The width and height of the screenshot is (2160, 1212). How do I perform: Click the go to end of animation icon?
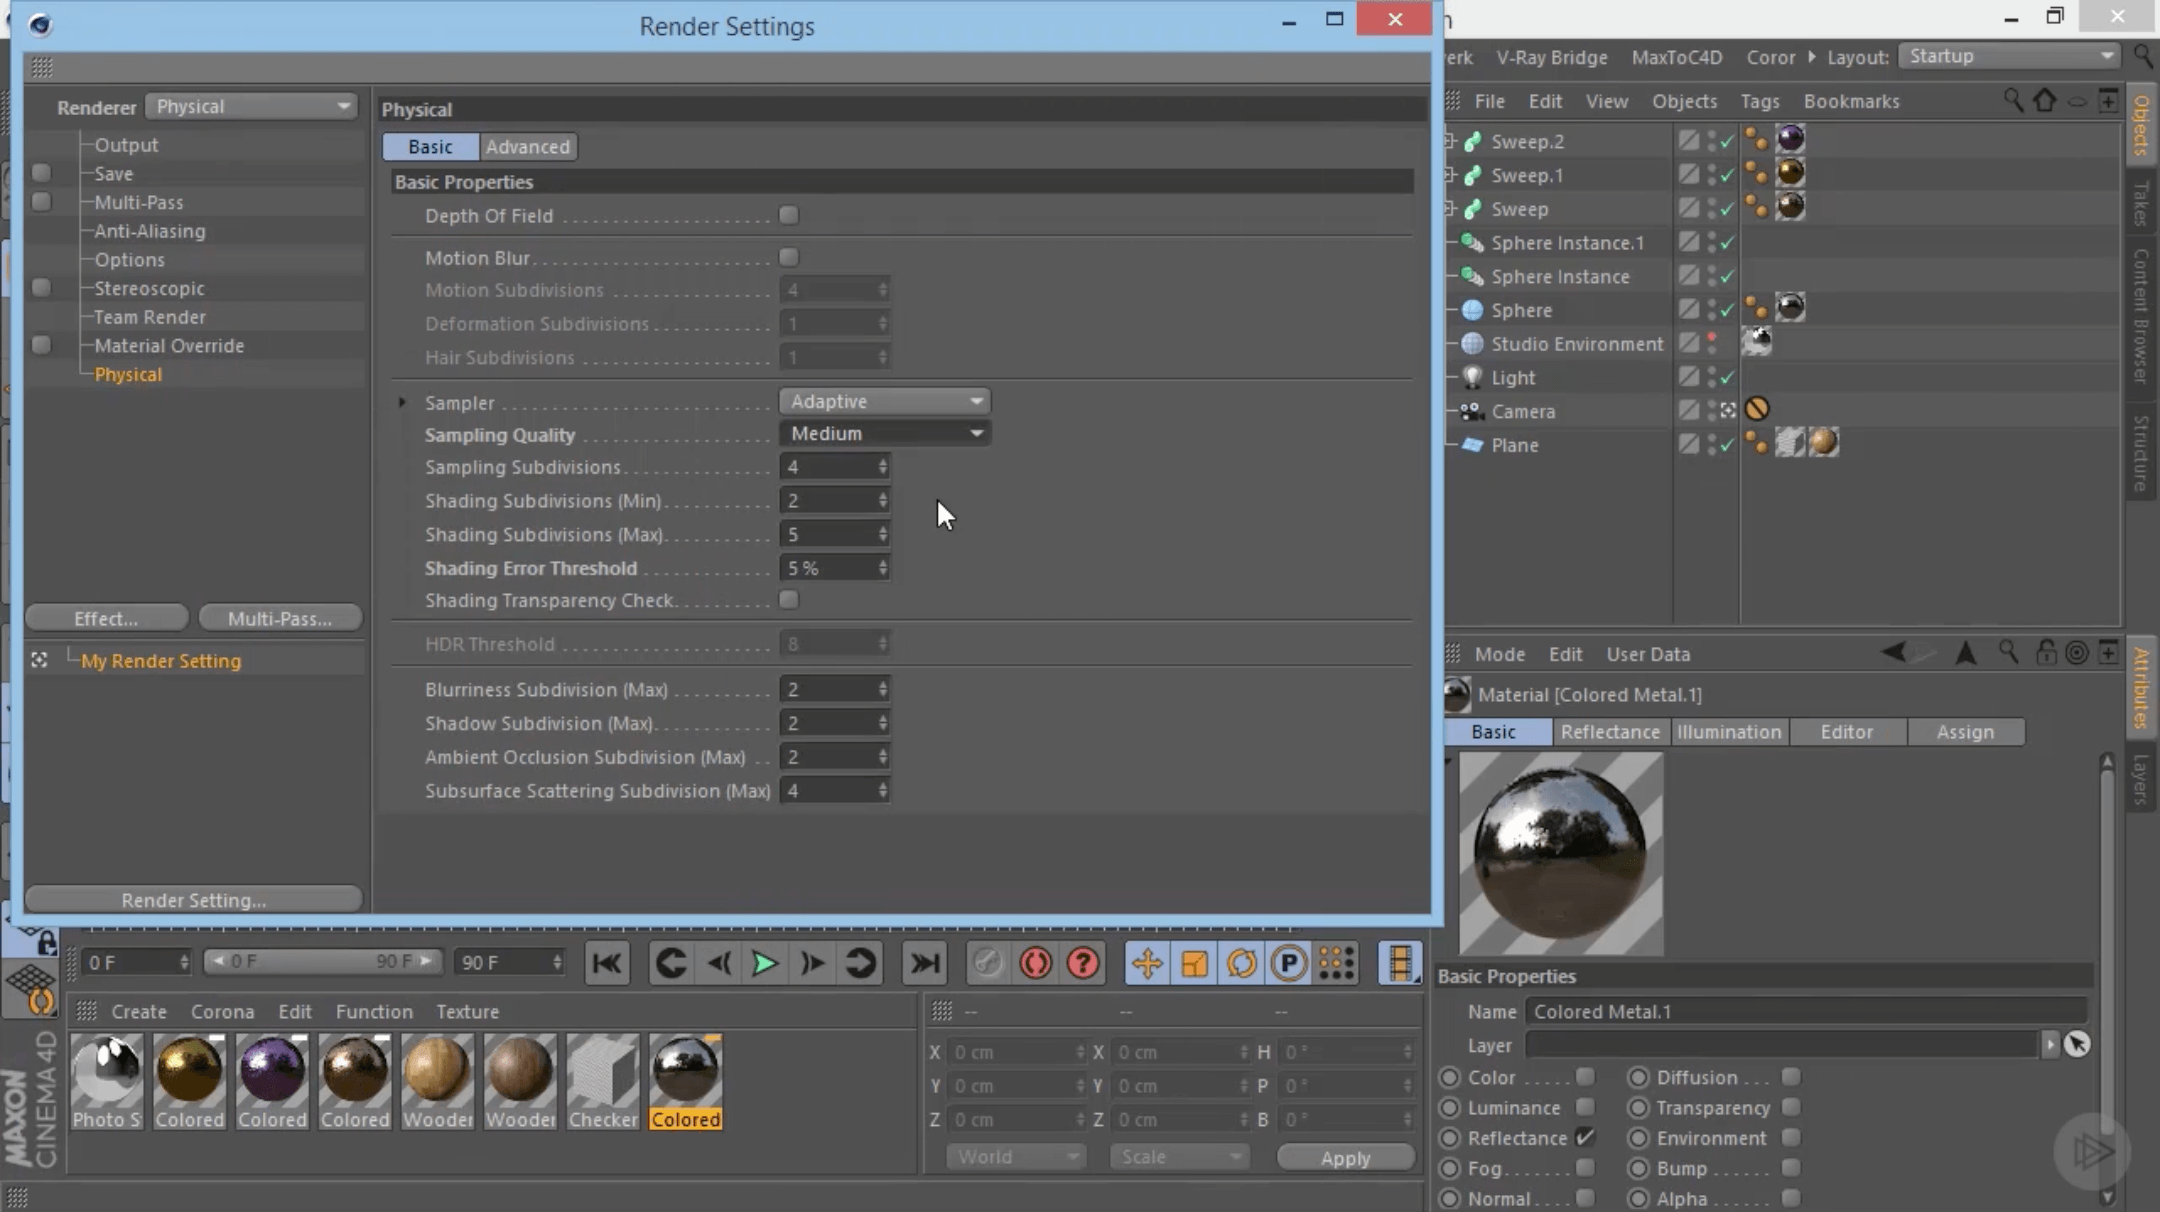pos(924,963)
